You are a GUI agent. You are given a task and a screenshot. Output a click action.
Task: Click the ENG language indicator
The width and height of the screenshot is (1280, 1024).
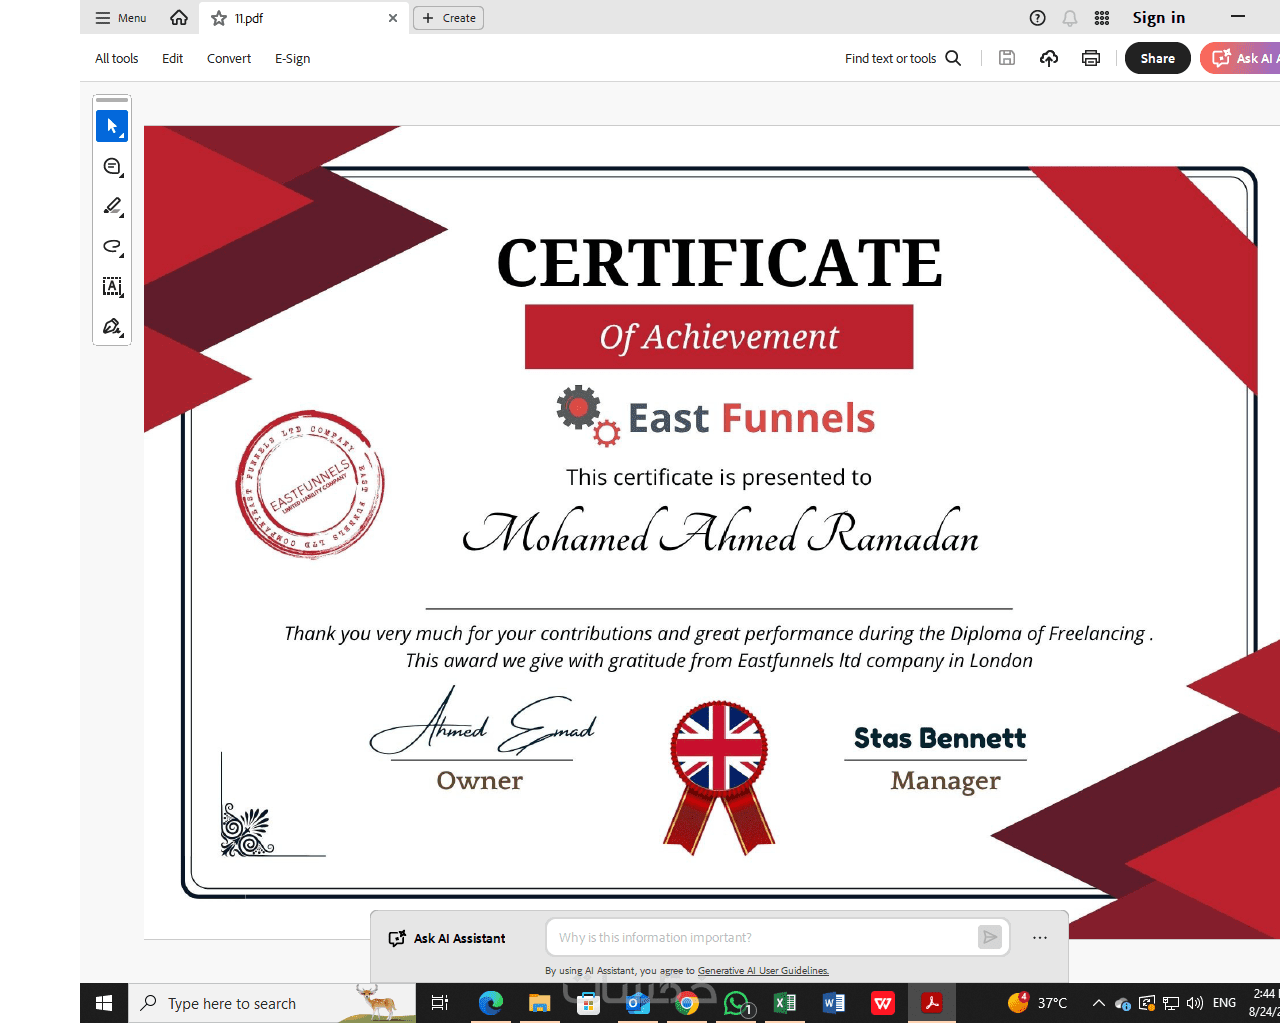click(x=1224, y=1003)
